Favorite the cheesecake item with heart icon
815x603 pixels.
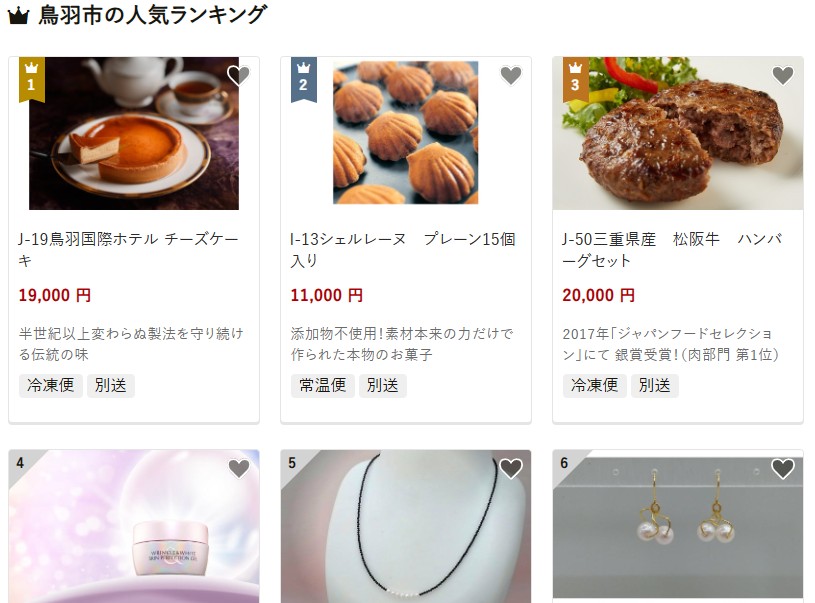[x=239, y=76]
